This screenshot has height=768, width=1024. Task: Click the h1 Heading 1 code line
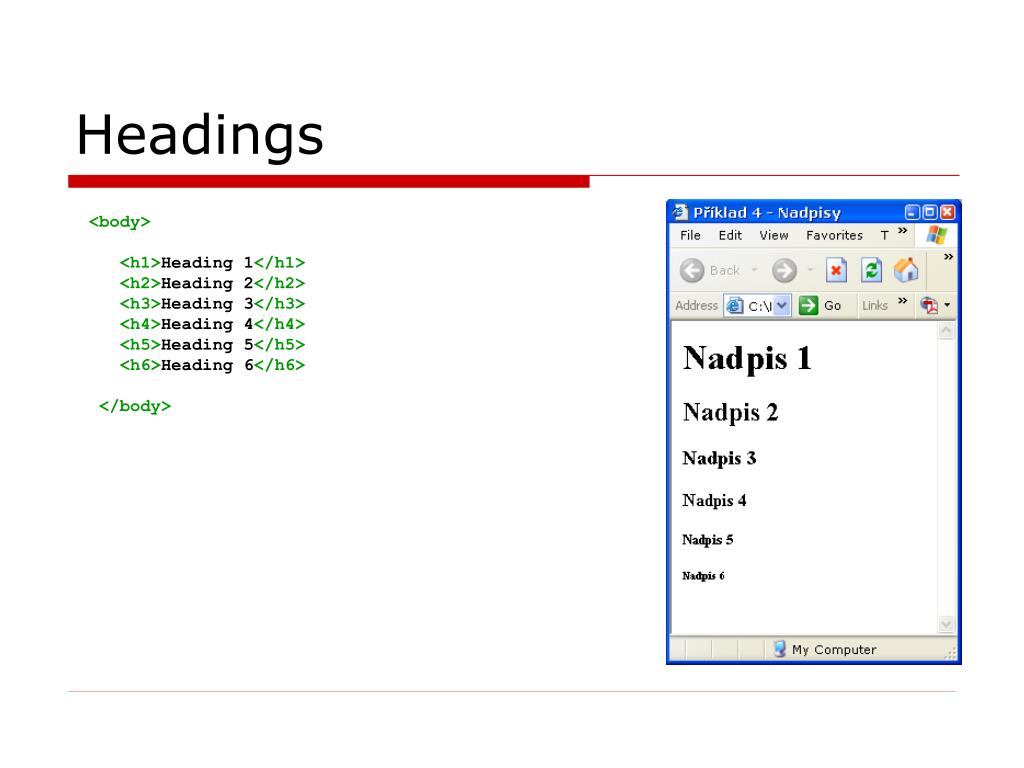point(212,263)
